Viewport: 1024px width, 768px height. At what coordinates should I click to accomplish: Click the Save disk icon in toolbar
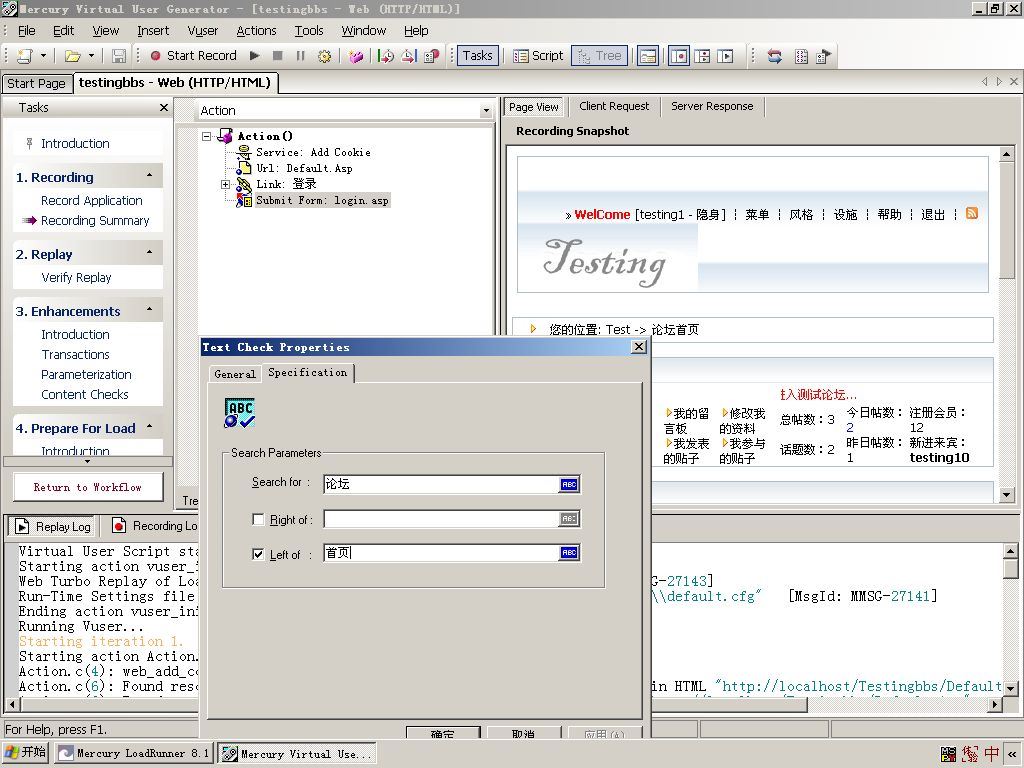[119, 56]
